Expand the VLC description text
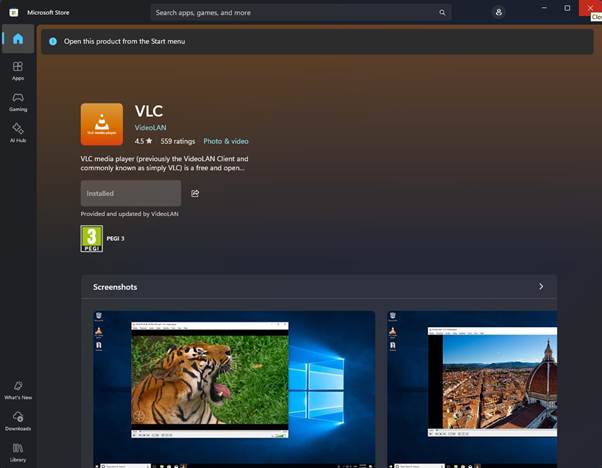602x468 pixels. click(164, 163)
